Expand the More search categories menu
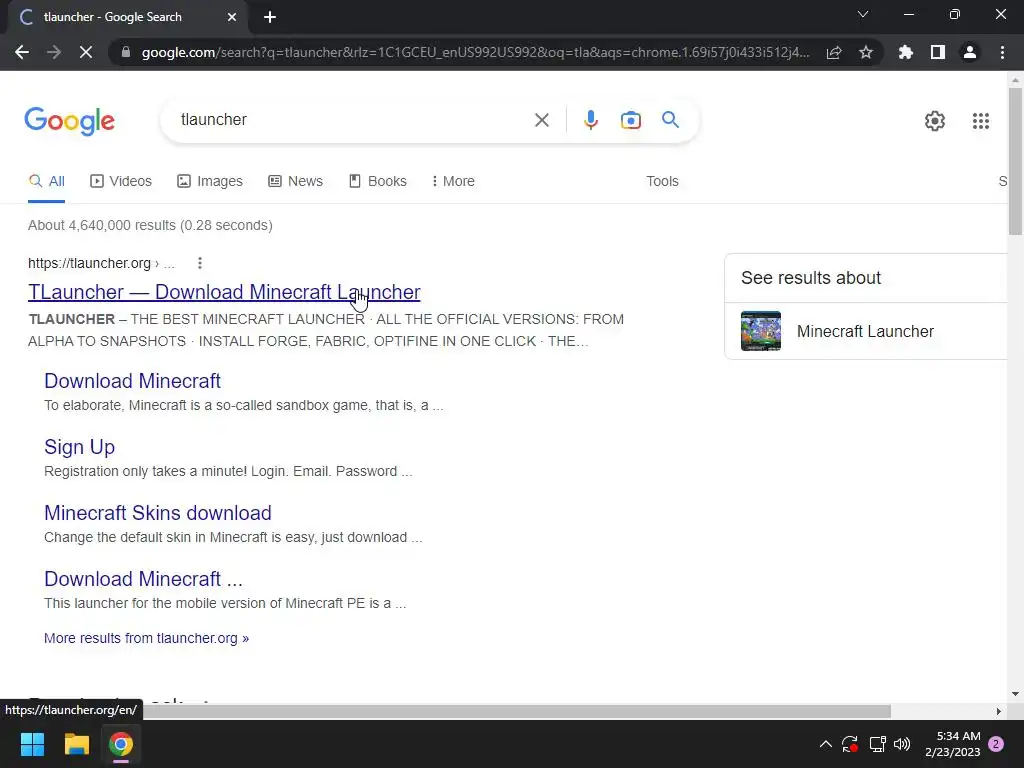1024x768 pixels. pyautogui.click(x=453, y=182)
